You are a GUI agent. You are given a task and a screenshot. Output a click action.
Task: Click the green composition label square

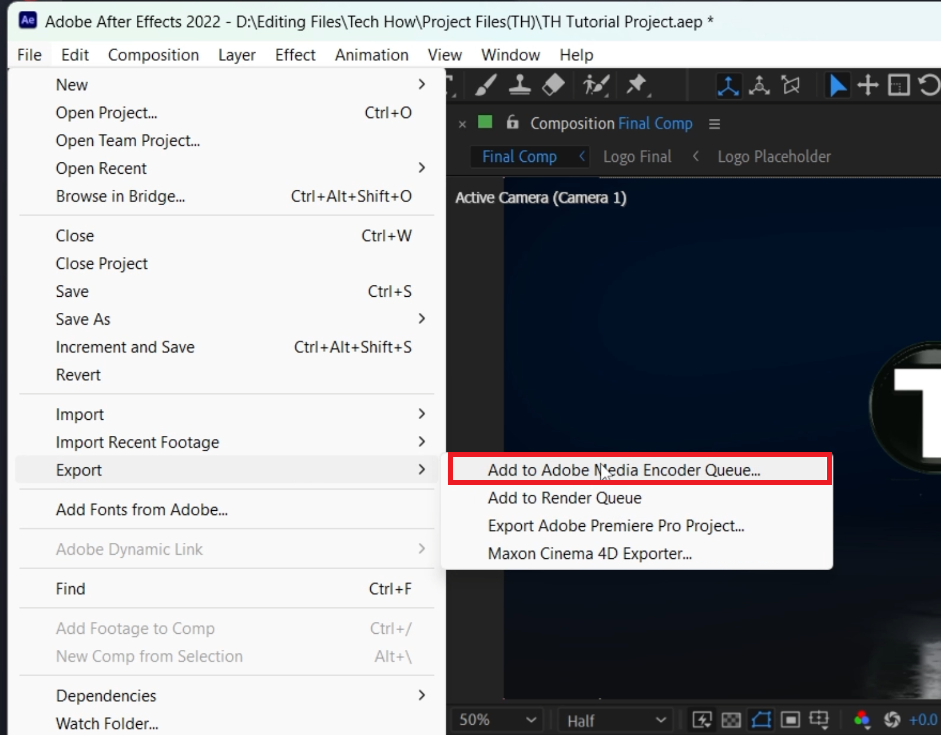(x=485, y=122)
